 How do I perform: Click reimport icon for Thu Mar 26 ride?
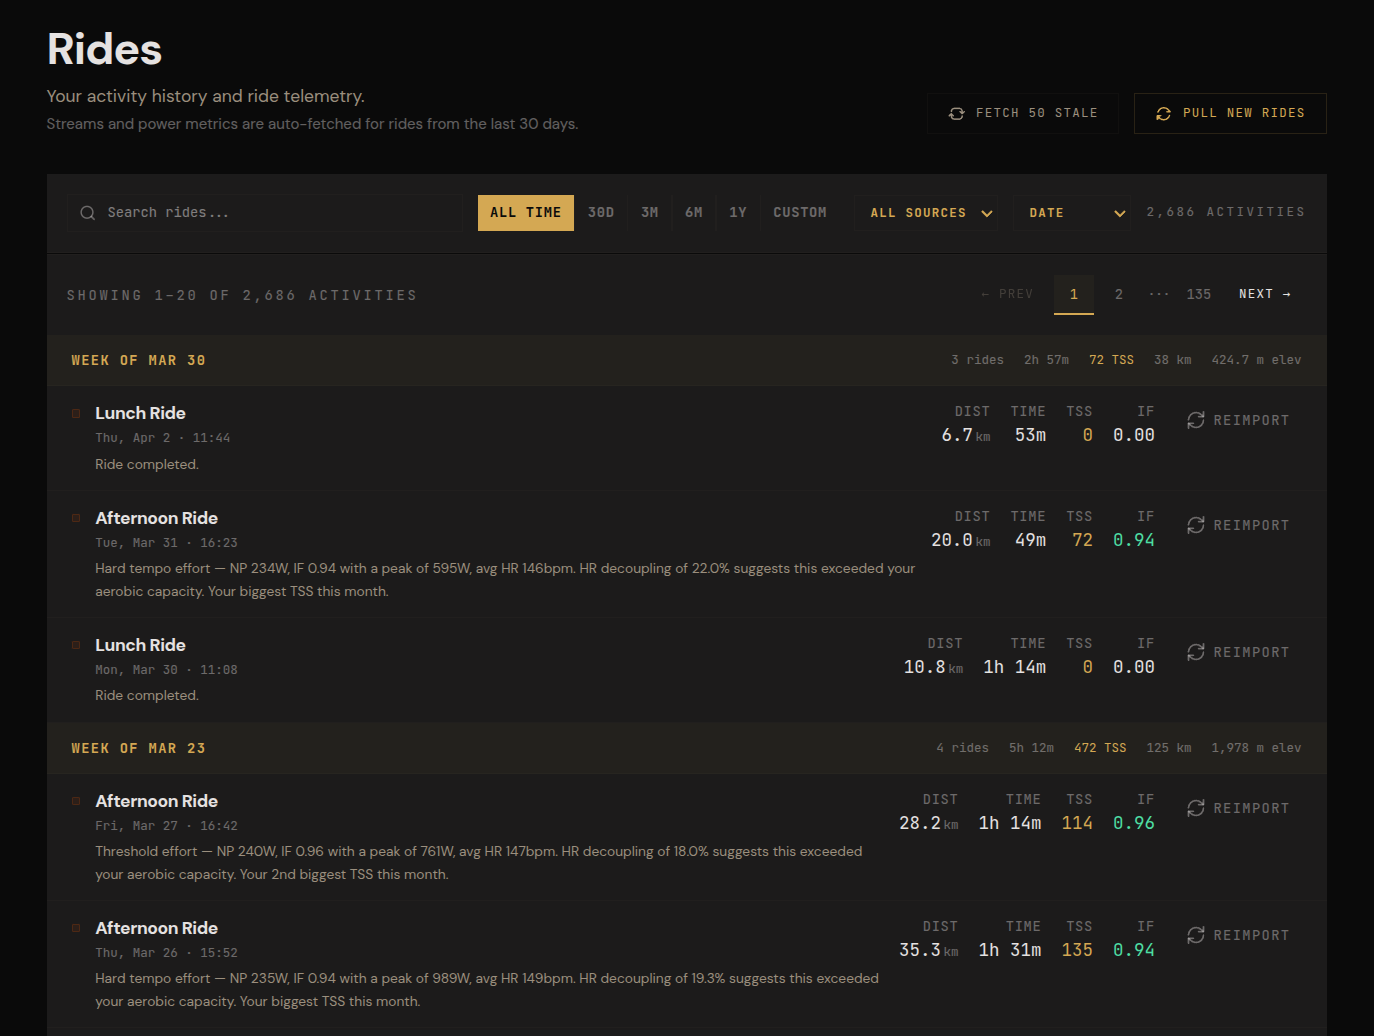(x=1195, y=935)
